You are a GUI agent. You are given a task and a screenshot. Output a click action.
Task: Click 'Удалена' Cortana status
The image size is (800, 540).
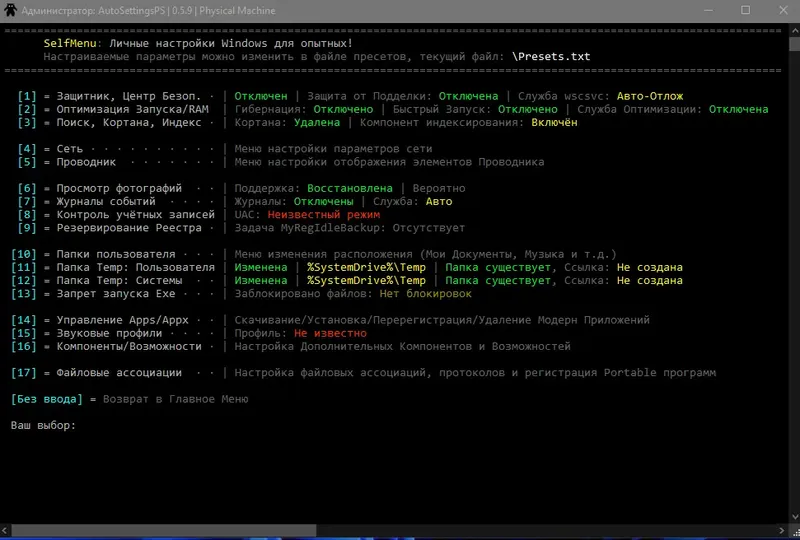point(316,122)
